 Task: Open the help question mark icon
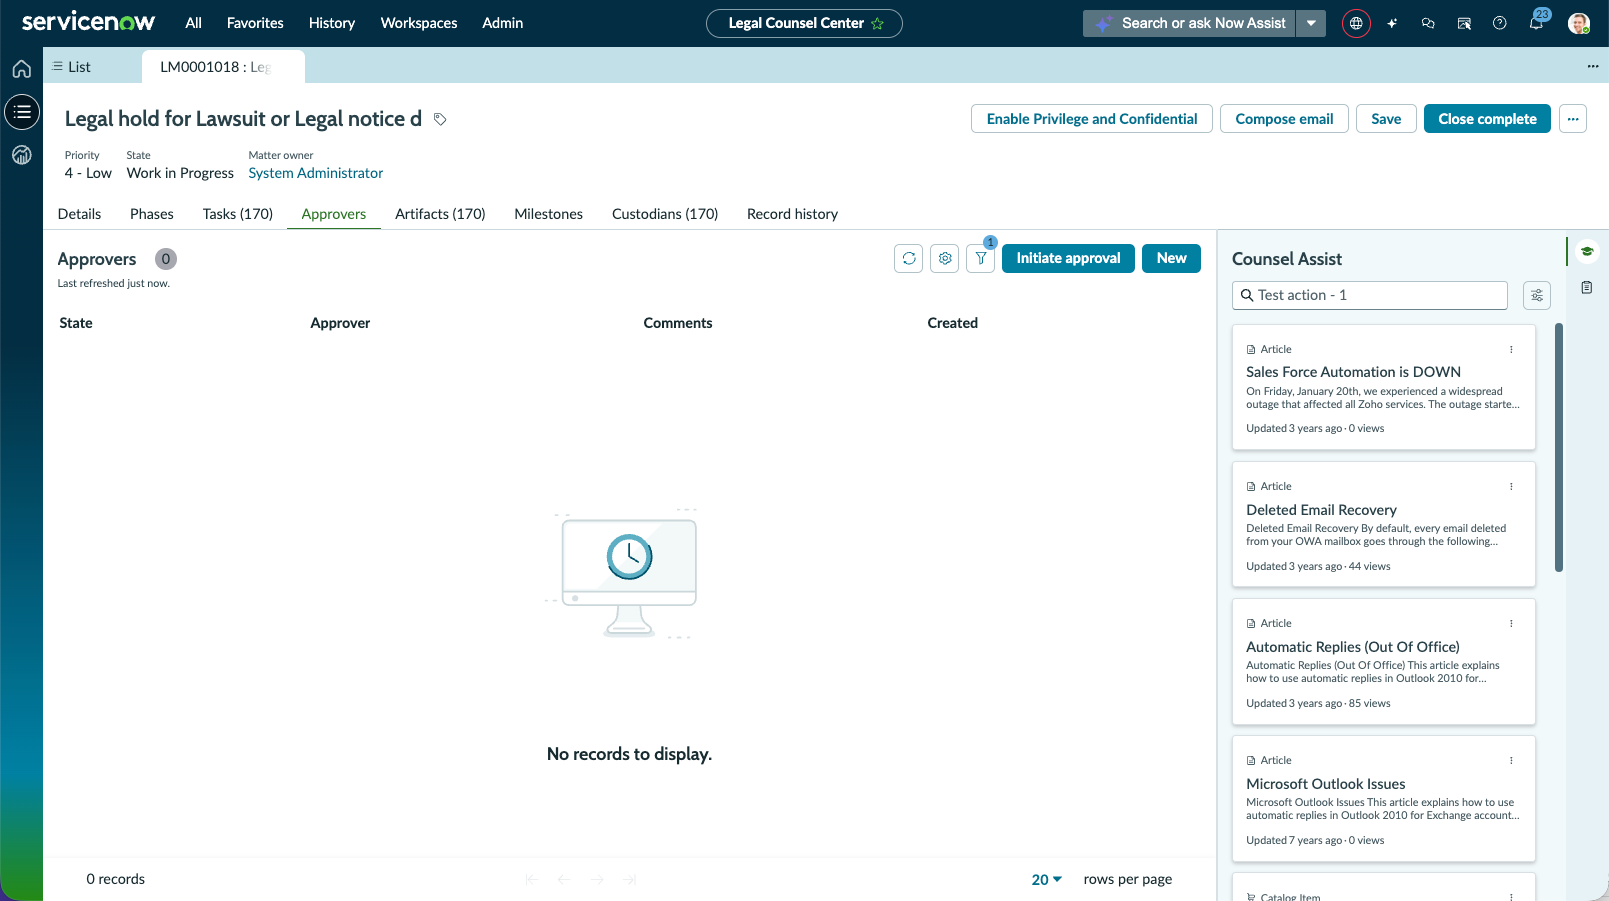coord(1500,23)
